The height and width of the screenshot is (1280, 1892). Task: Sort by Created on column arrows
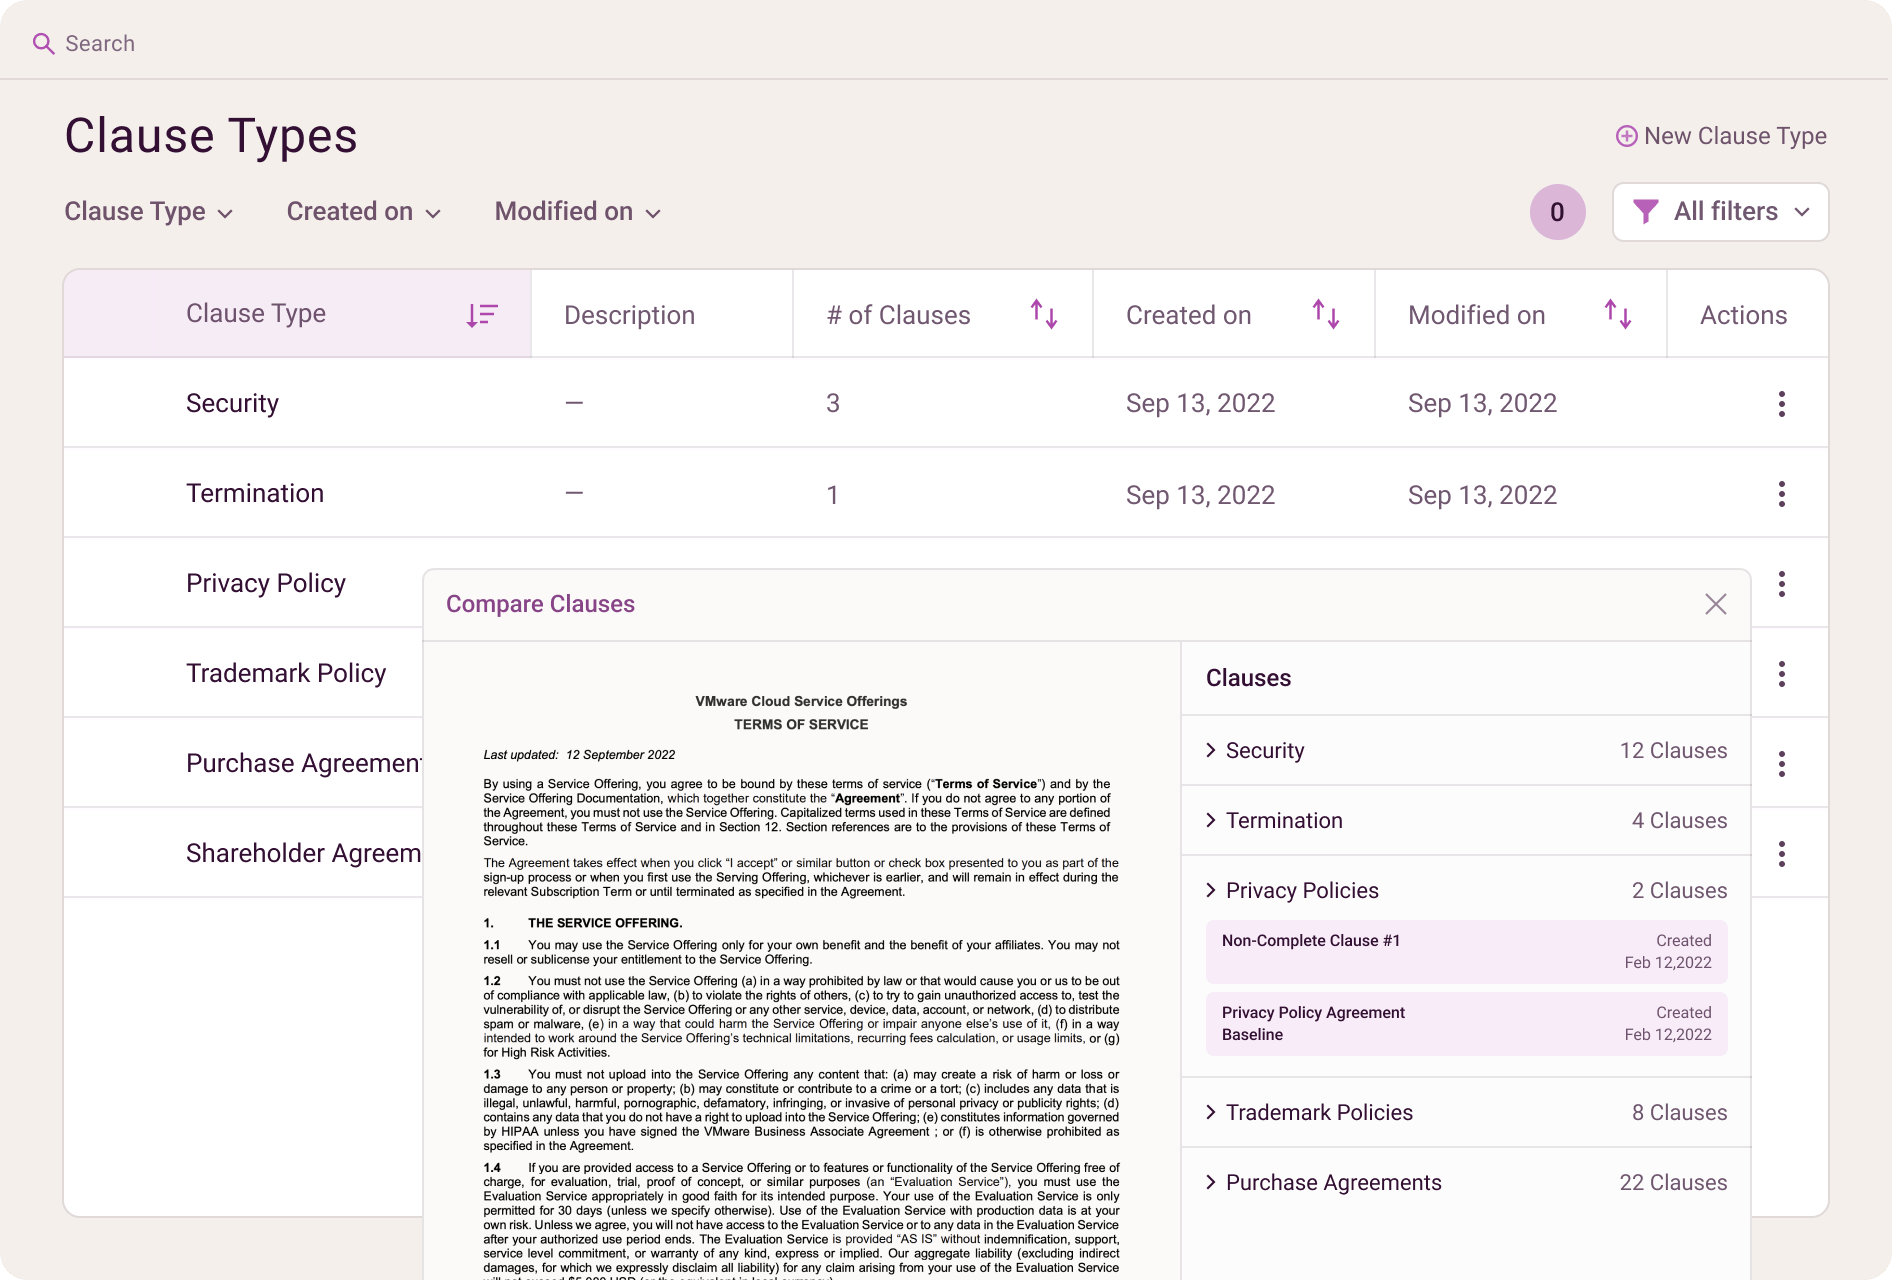coord(1326,315)
